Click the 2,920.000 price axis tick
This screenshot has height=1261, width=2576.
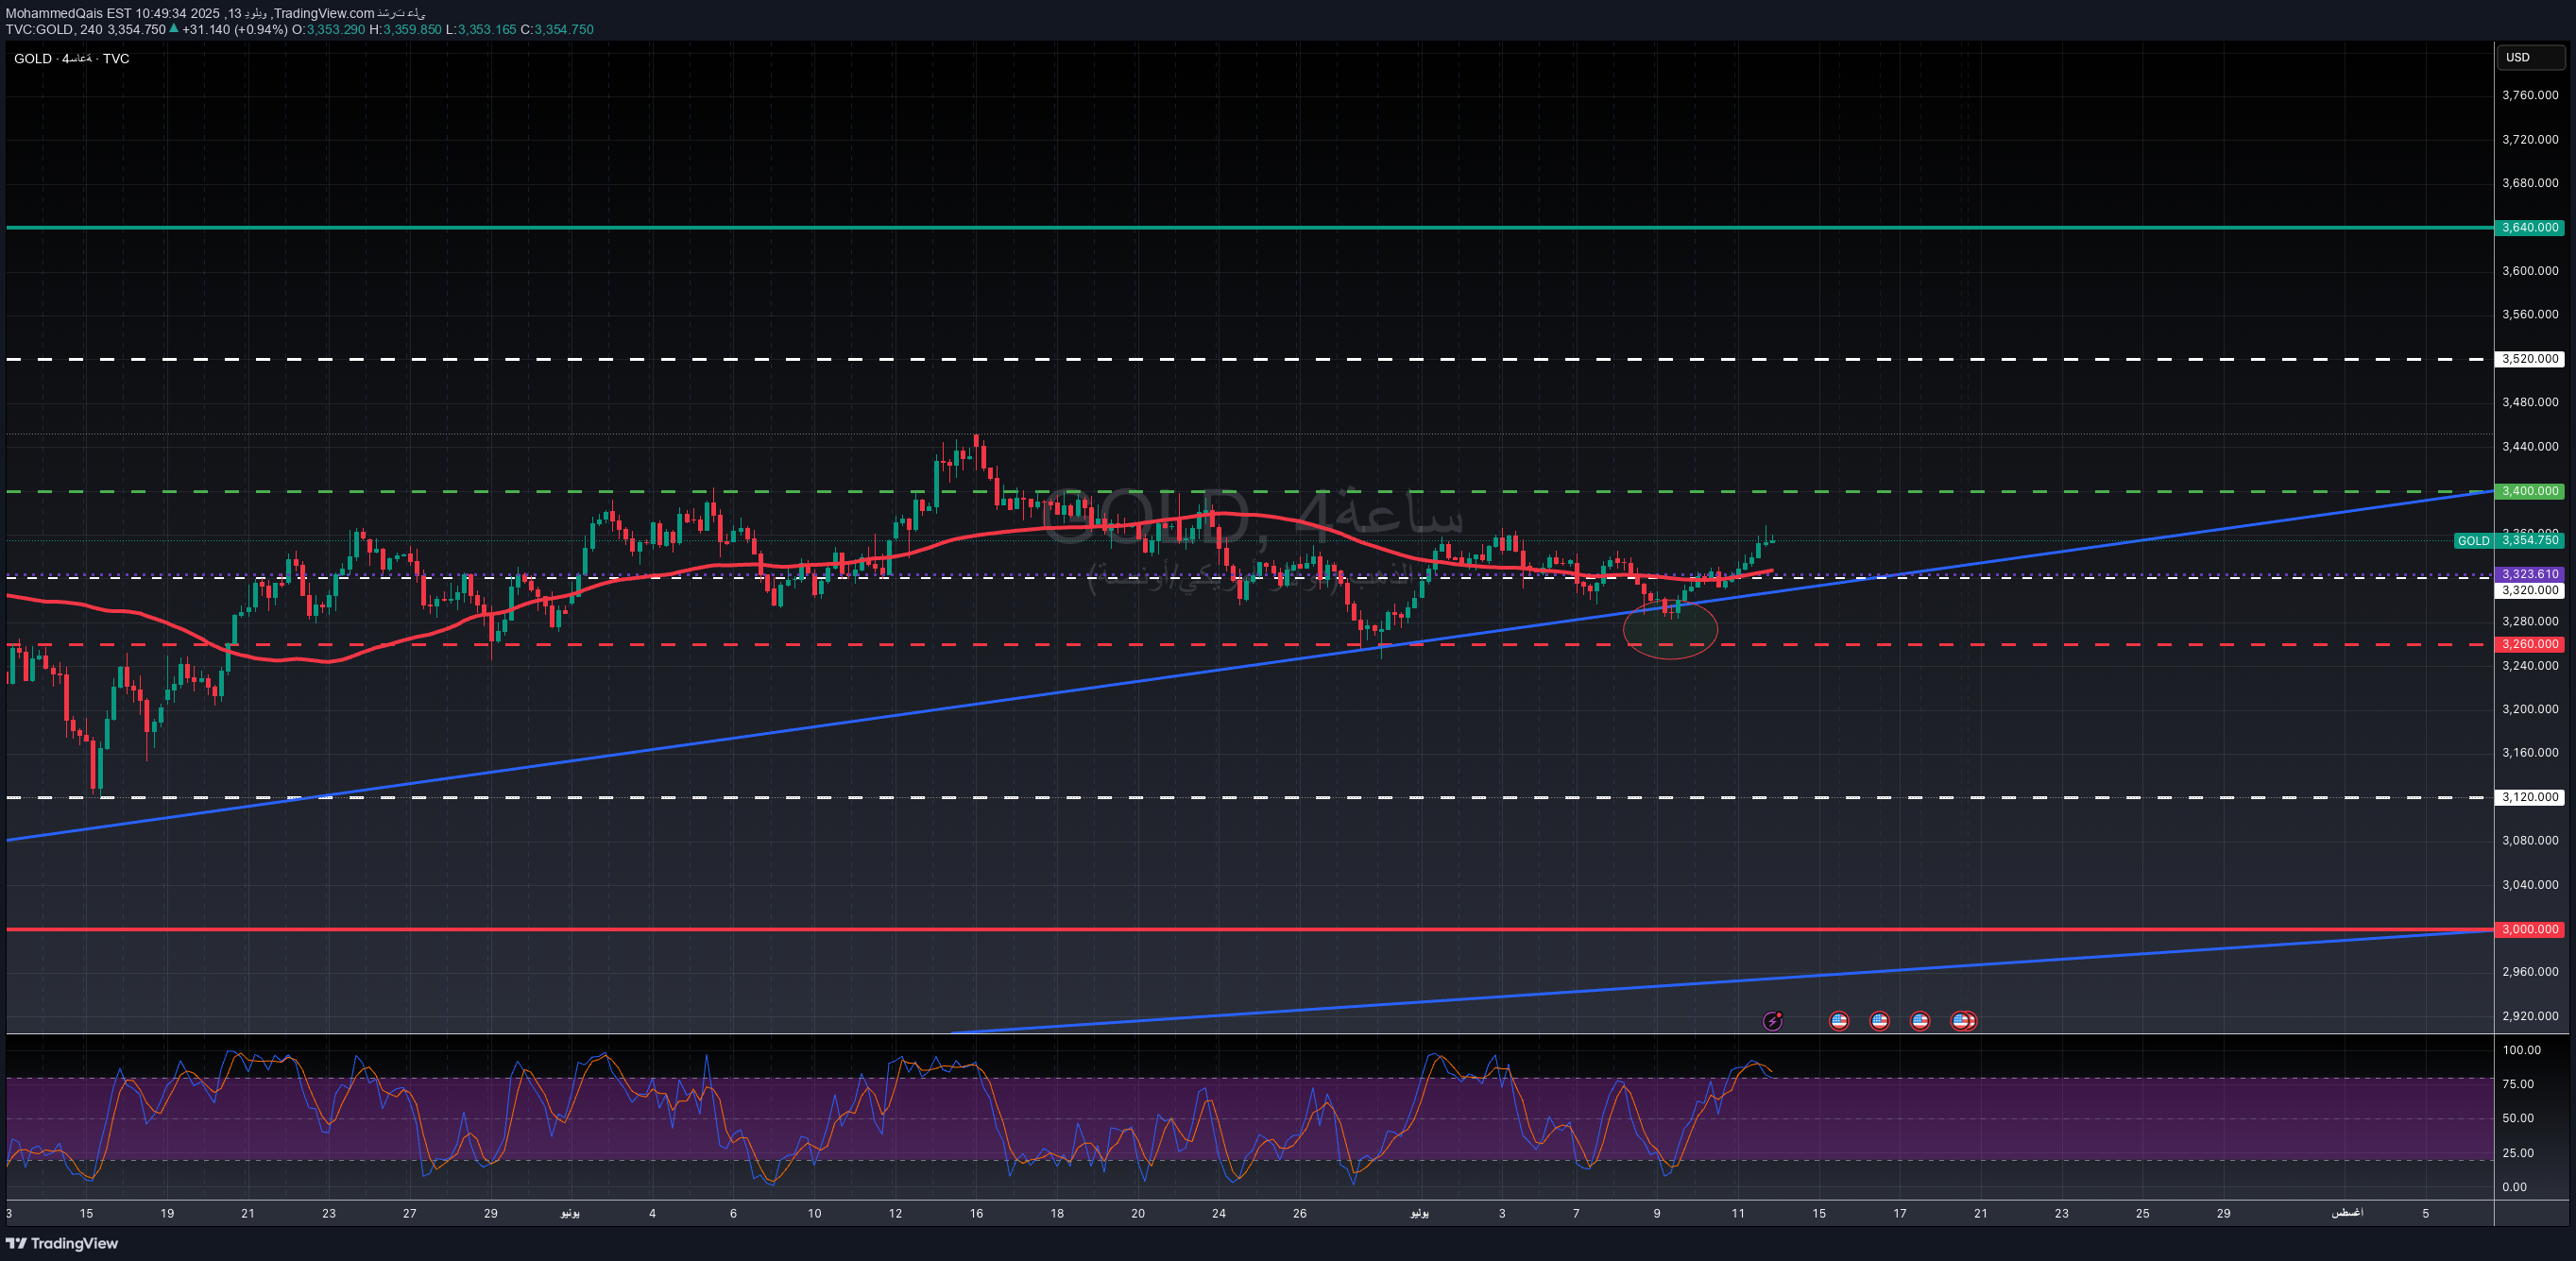2530,1016
